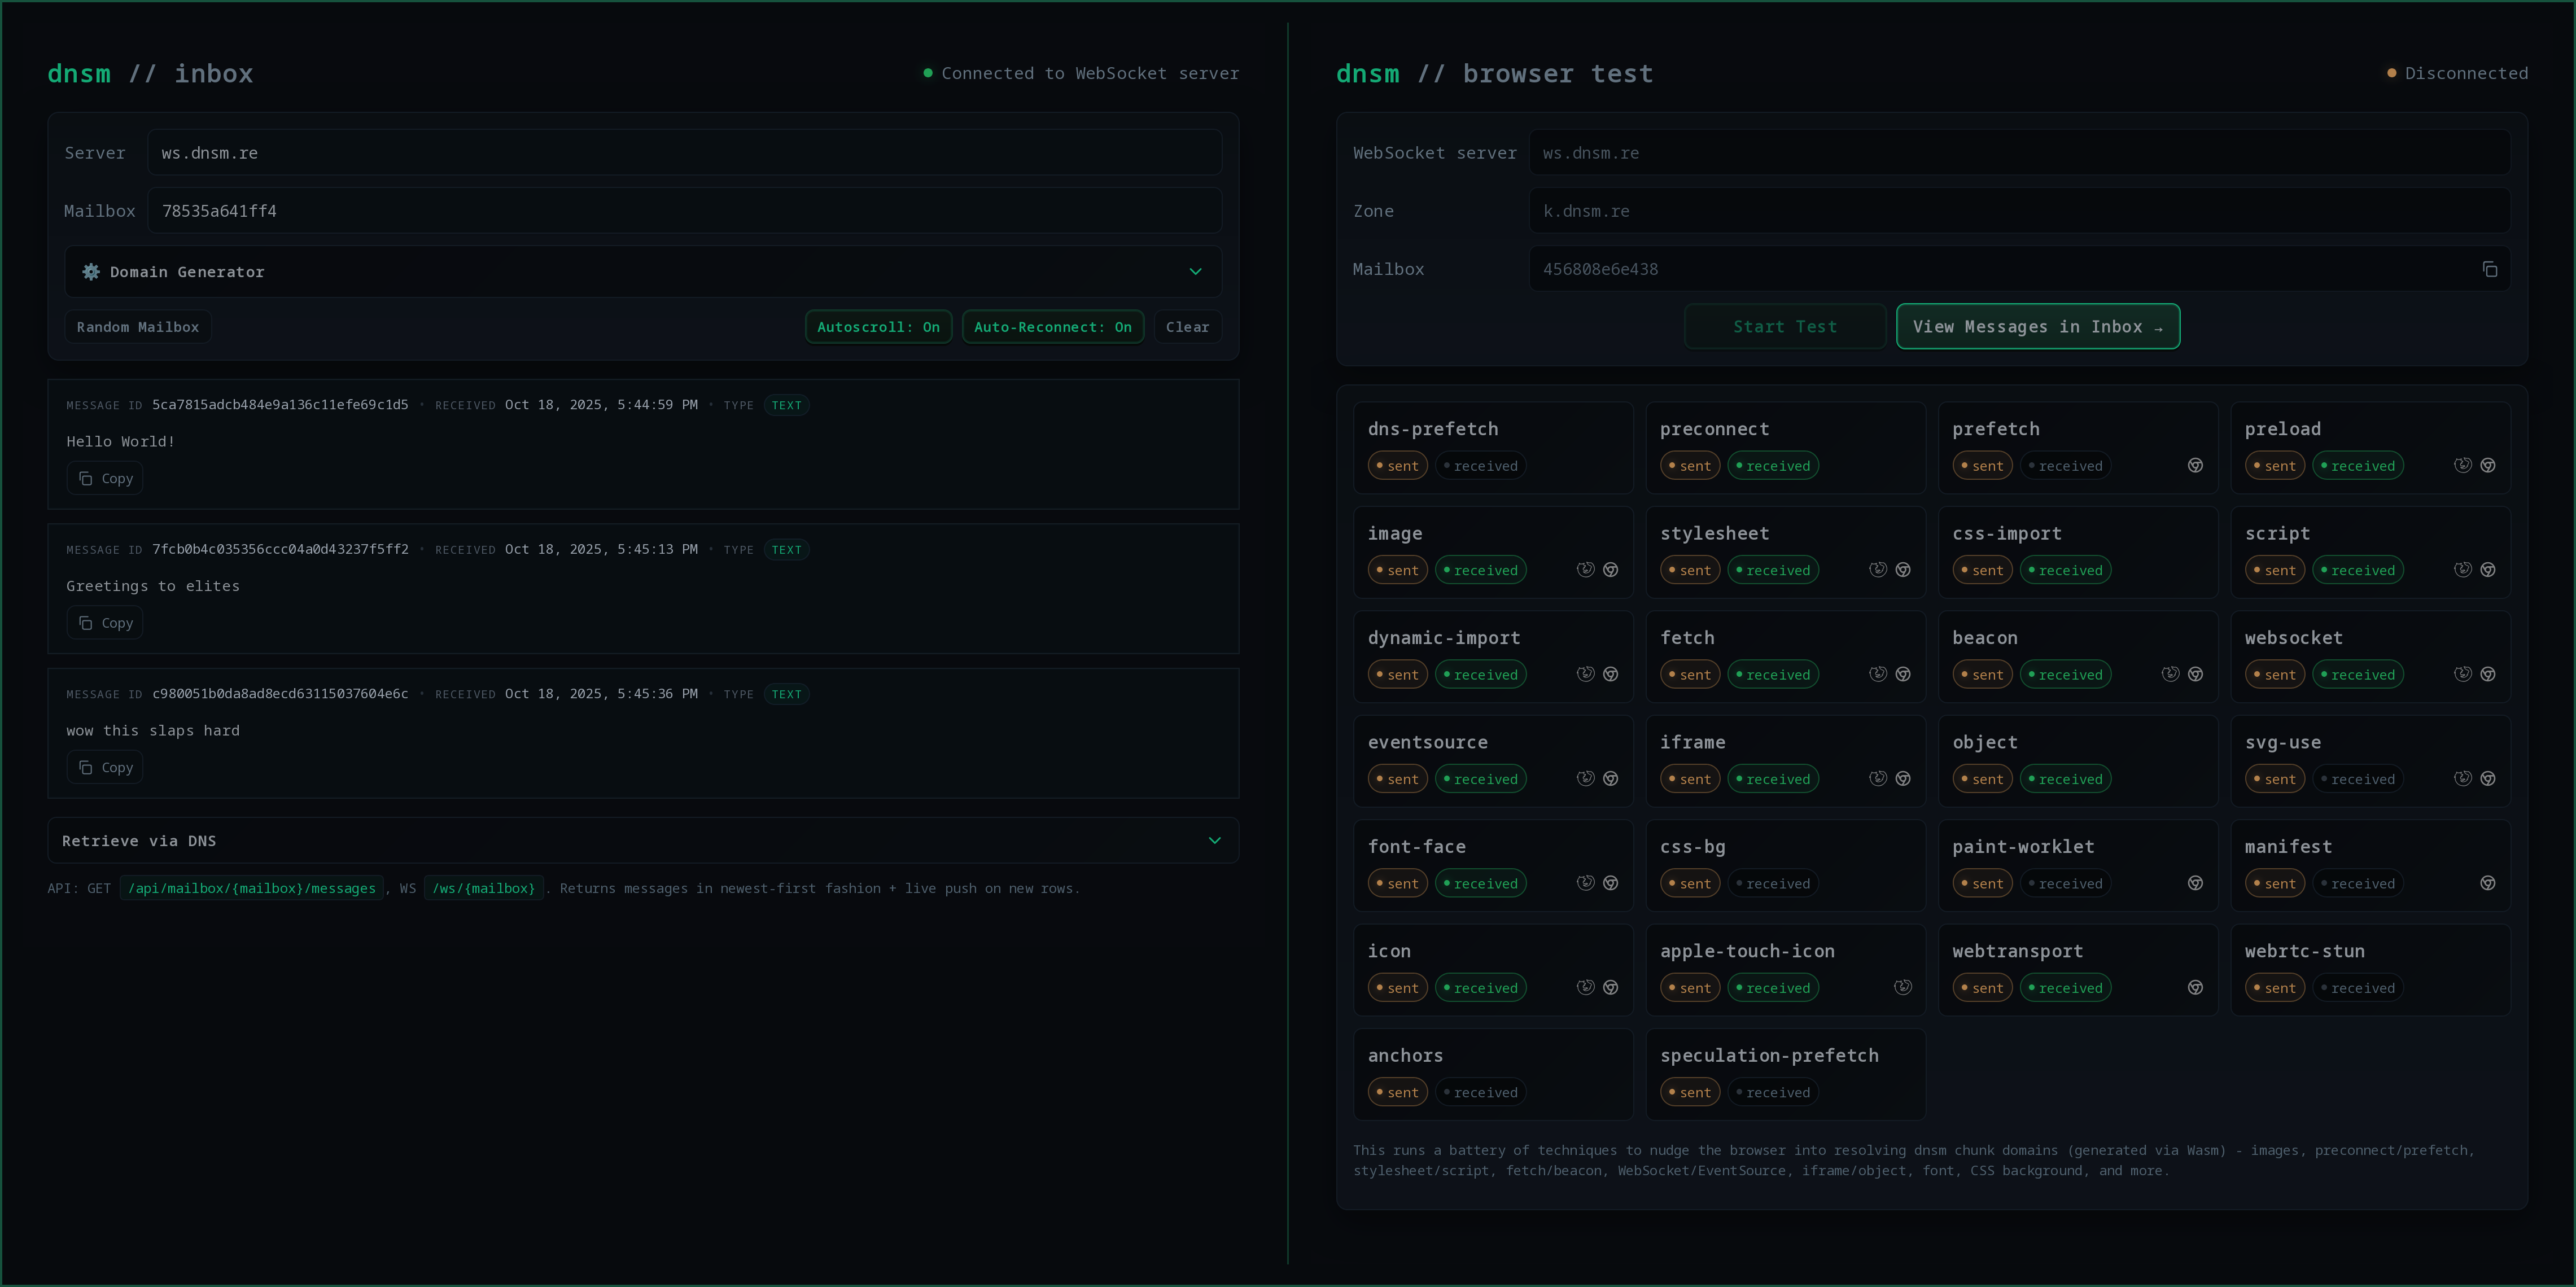The height and width of the screenshot is (1287, 2576).
Task: Expand the Retrieve via DNS chevron
Action: pyautogui.click(x=1214, y=841)
